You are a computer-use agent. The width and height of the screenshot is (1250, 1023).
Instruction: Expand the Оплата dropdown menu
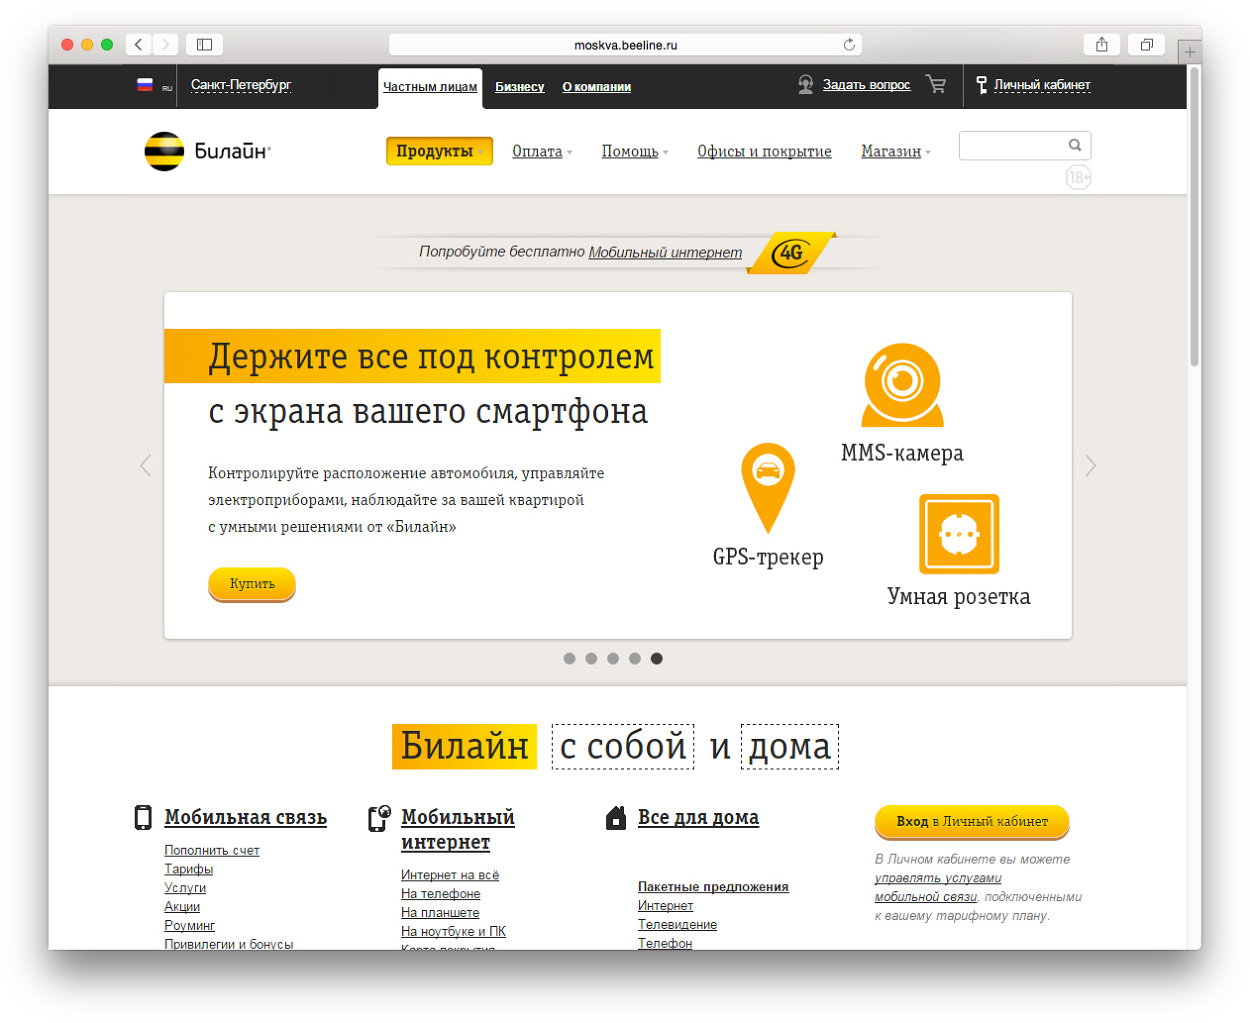click(541, 152)
